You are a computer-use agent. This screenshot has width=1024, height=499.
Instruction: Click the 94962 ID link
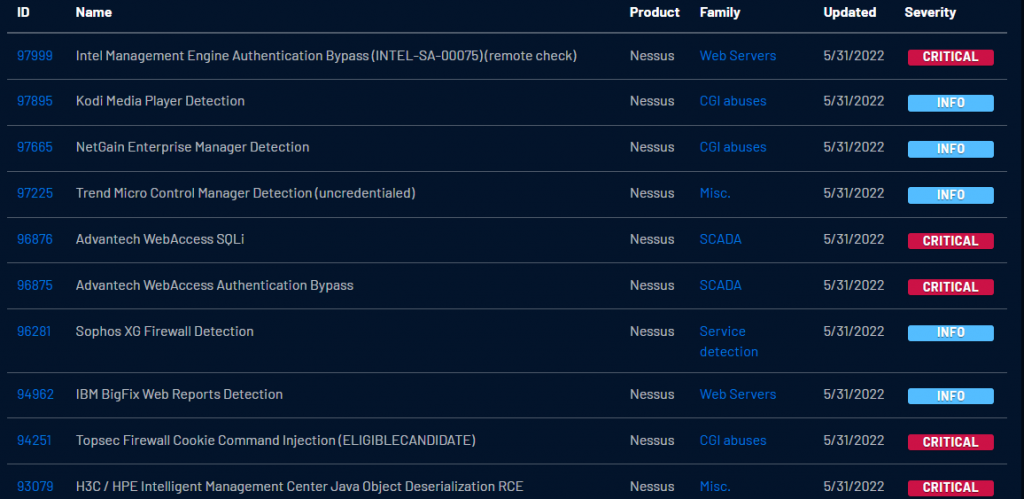click(x=33, y=394)
